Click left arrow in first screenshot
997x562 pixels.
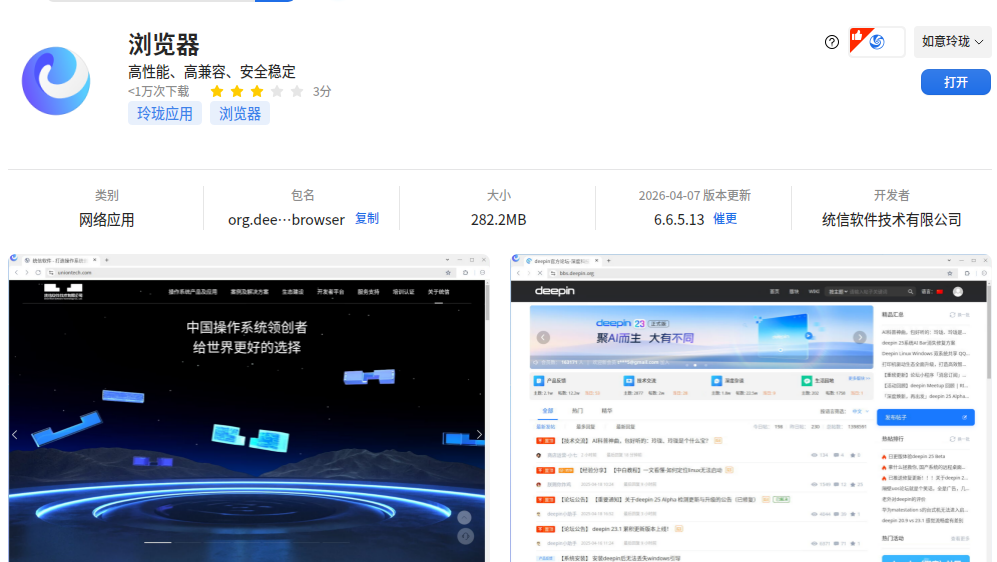(x=15, y=435)
